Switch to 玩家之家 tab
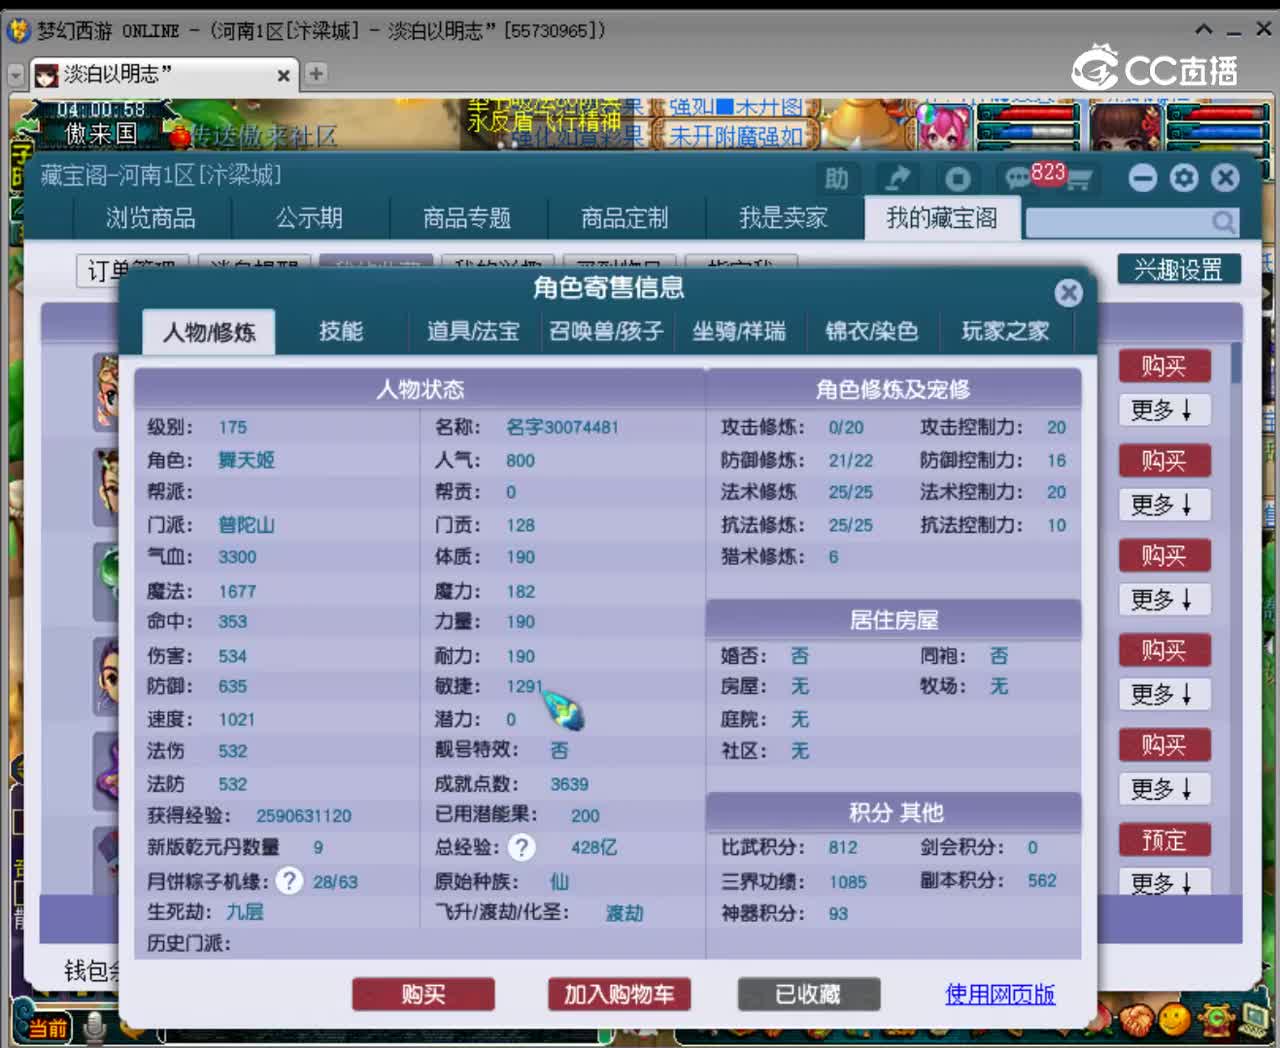Viewport: 1280px width, 1048px height. coord(1005,332)
